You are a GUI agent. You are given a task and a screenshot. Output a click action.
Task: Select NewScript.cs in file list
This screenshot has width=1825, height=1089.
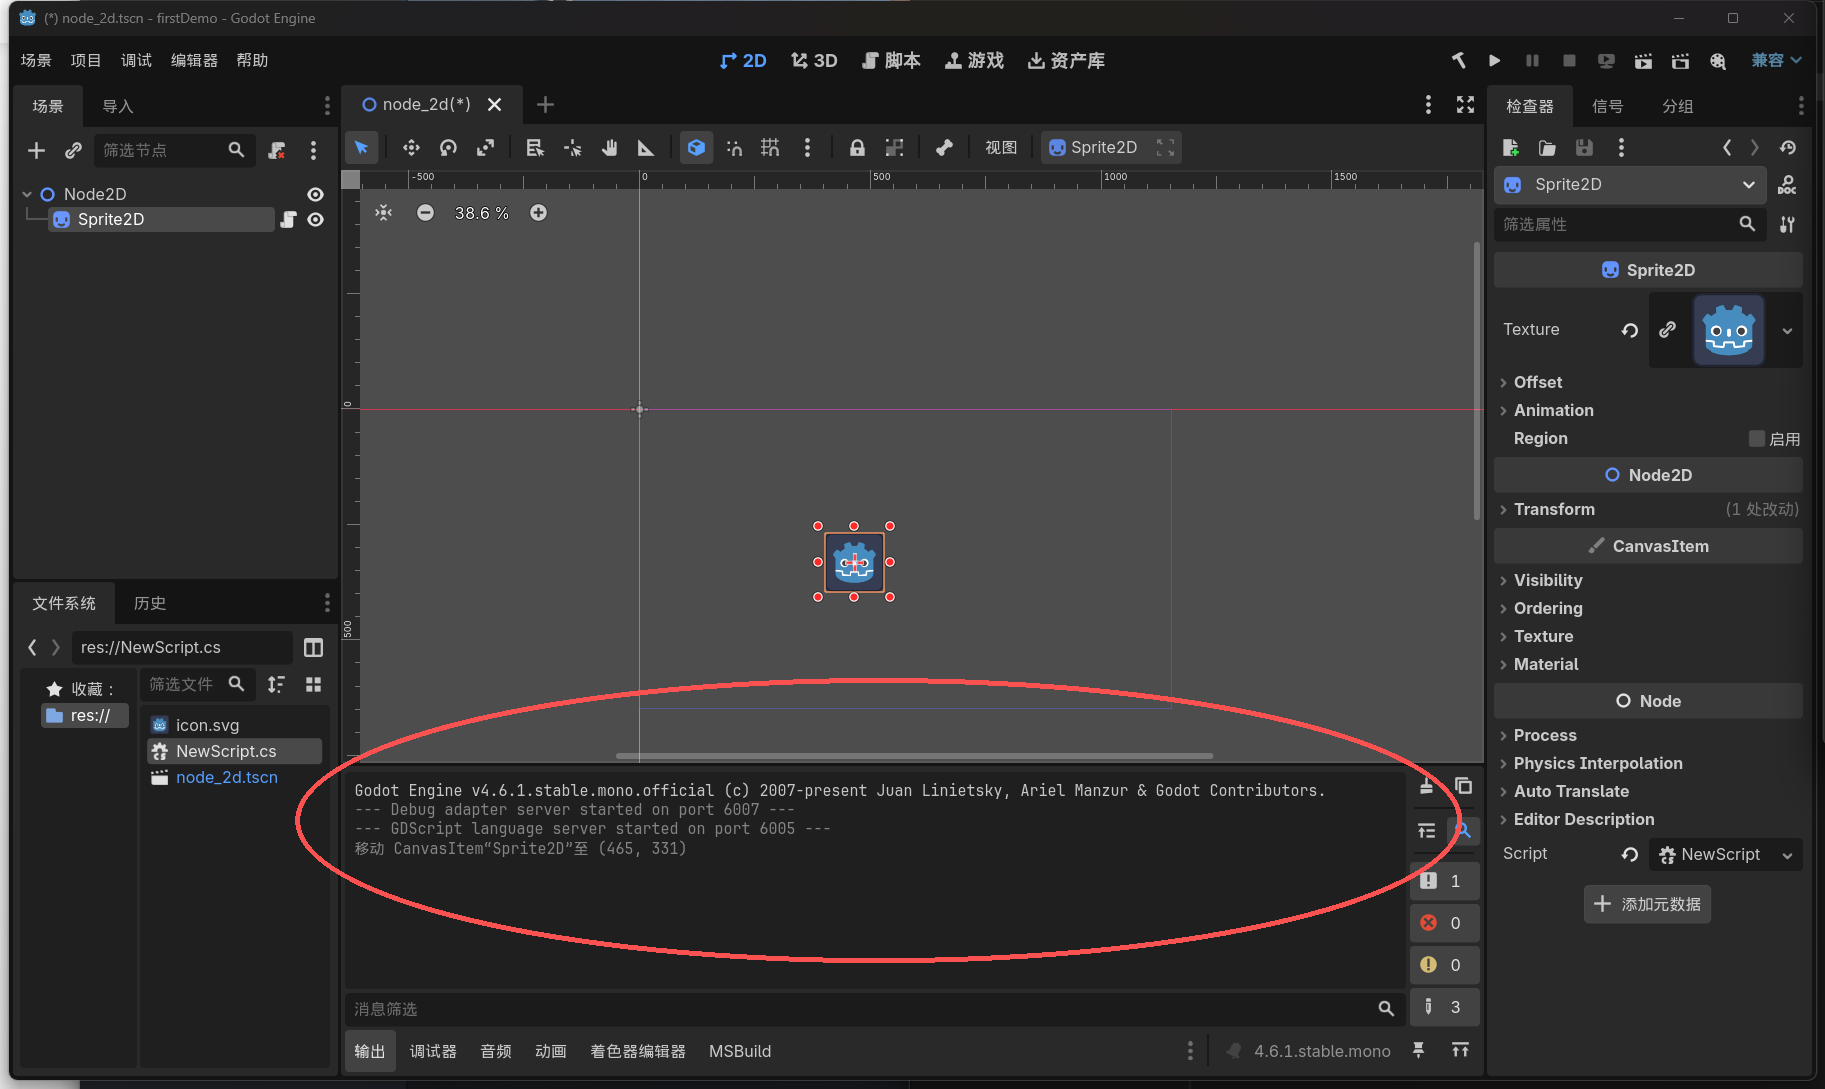[x=235, y=751]
